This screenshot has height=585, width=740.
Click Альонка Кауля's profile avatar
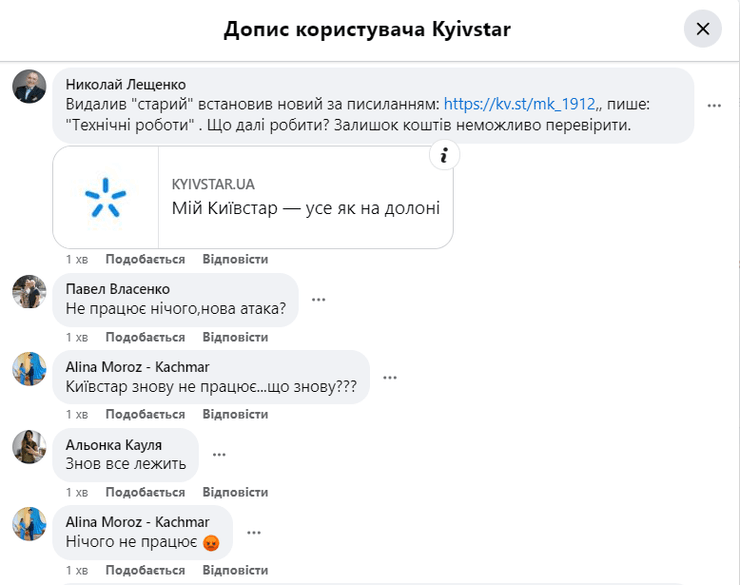pos(29,446)
